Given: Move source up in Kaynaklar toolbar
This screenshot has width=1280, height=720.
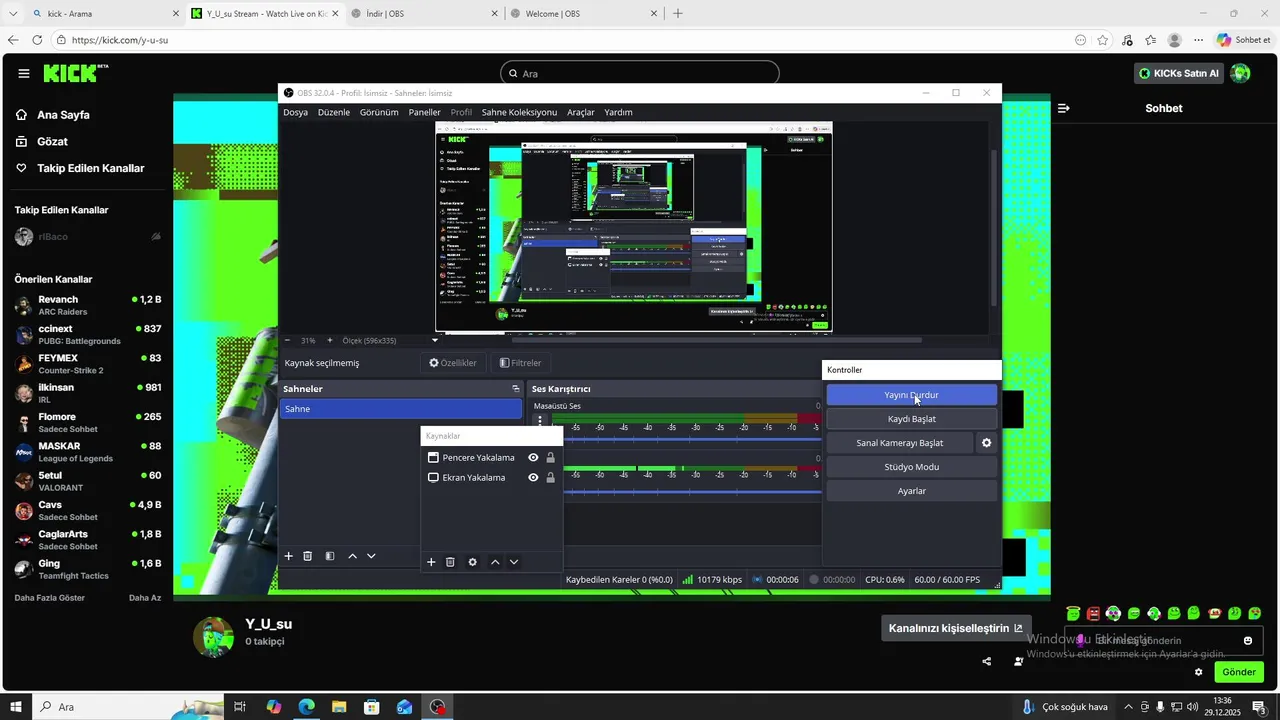Looking at the screenshot, I should pyautogui.click(x=495, y=562).
